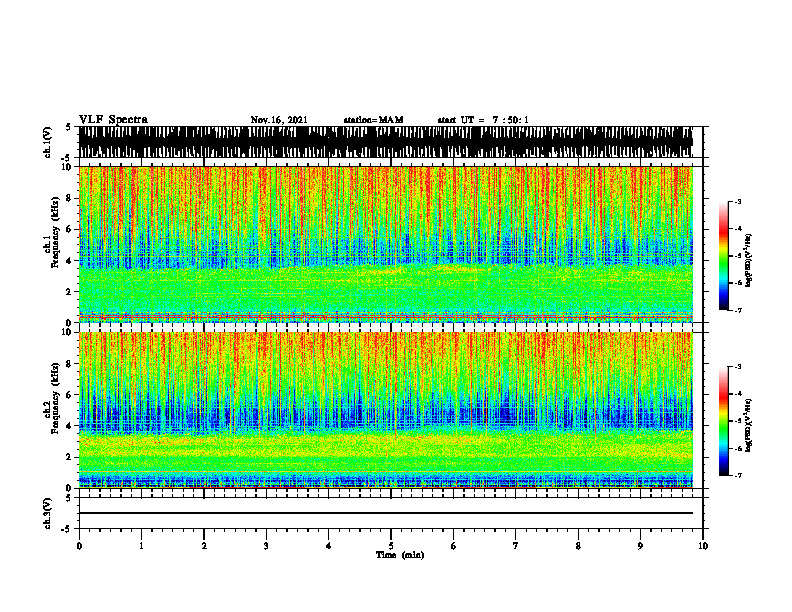
Task: Click time axis tick label '1'
Action: tap(141, 546)
